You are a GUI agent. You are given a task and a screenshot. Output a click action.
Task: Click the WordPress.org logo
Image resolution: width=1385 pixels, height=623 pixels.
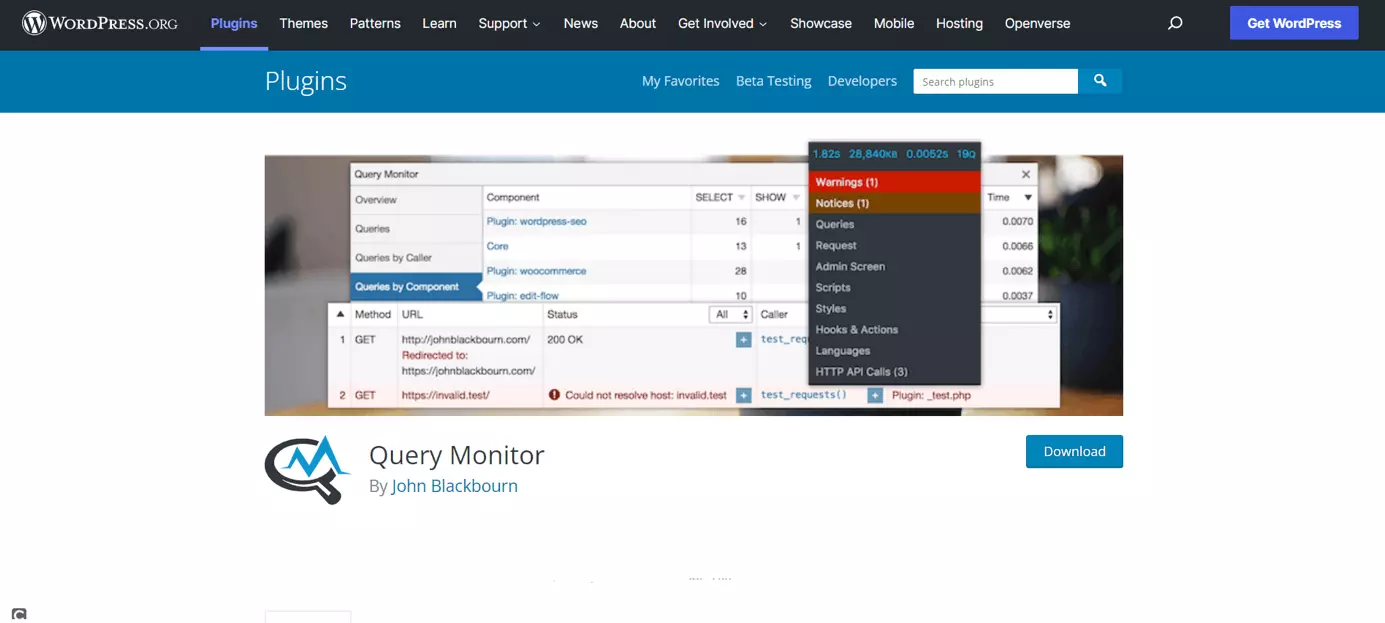pyautogui.click(x=99, y=23)
